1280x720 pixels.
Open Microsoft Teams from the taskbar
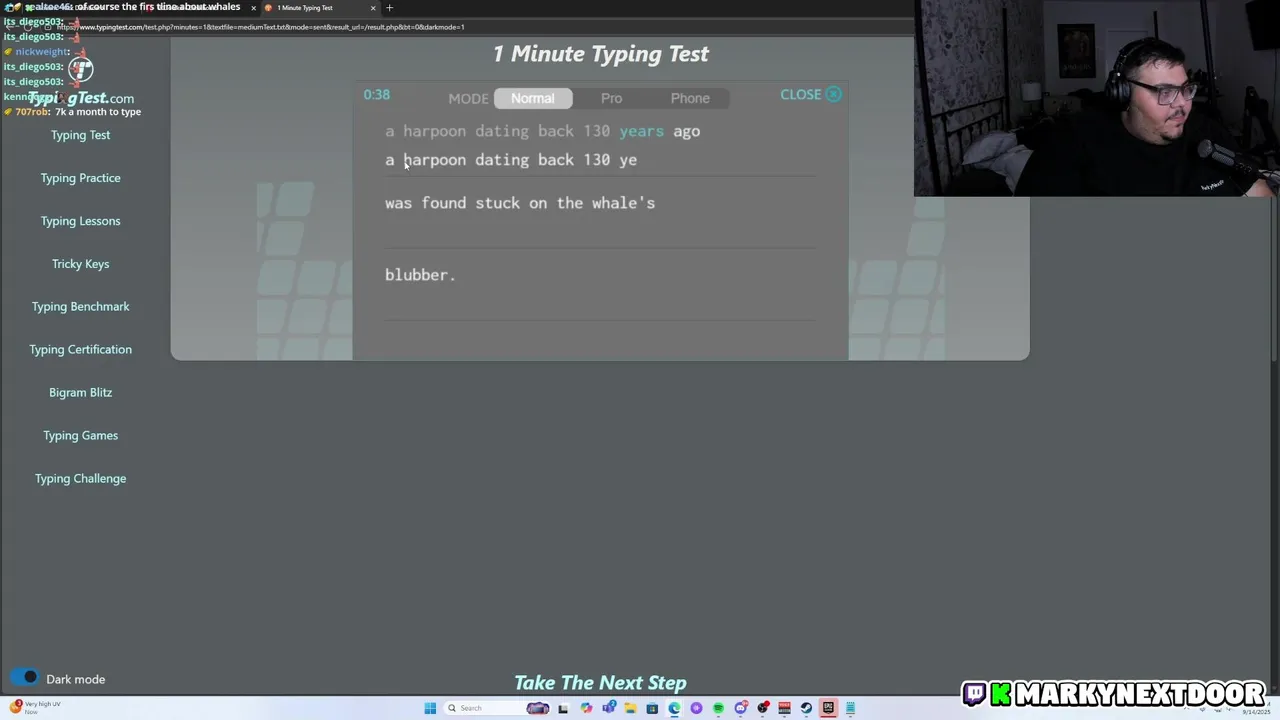point(608,708)
